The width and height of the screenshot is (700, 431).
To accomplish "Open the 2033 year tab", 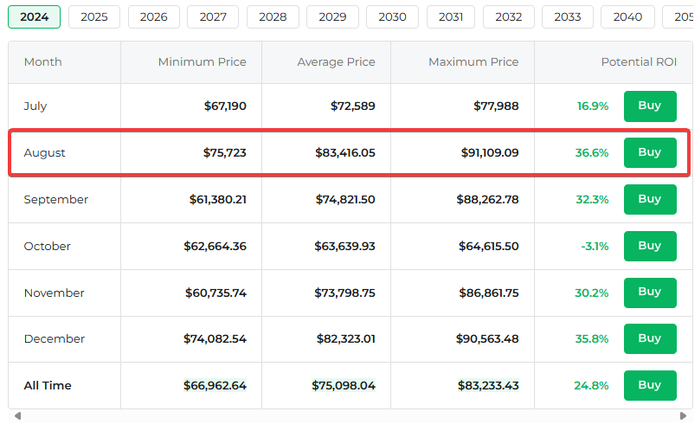I will click(567, 17).
